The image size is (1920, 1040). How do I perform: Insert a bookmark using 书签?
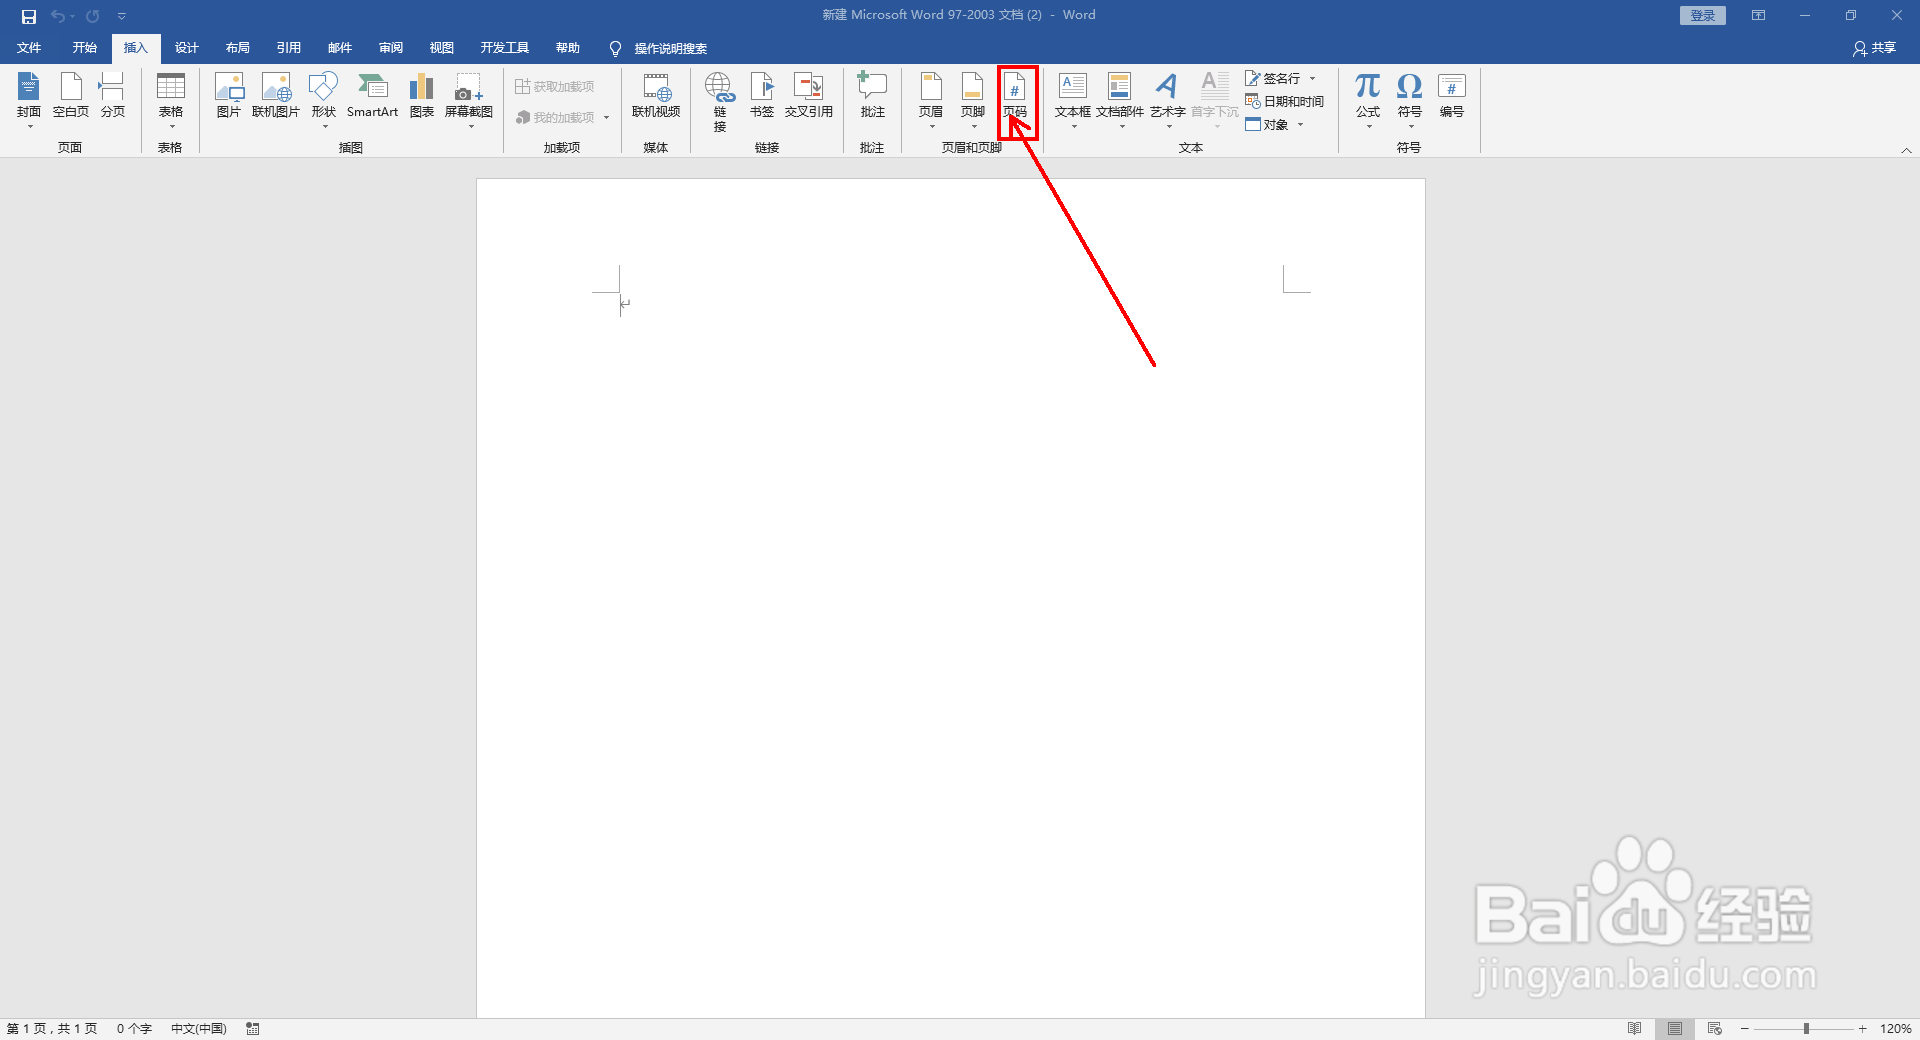coord(762,95)
